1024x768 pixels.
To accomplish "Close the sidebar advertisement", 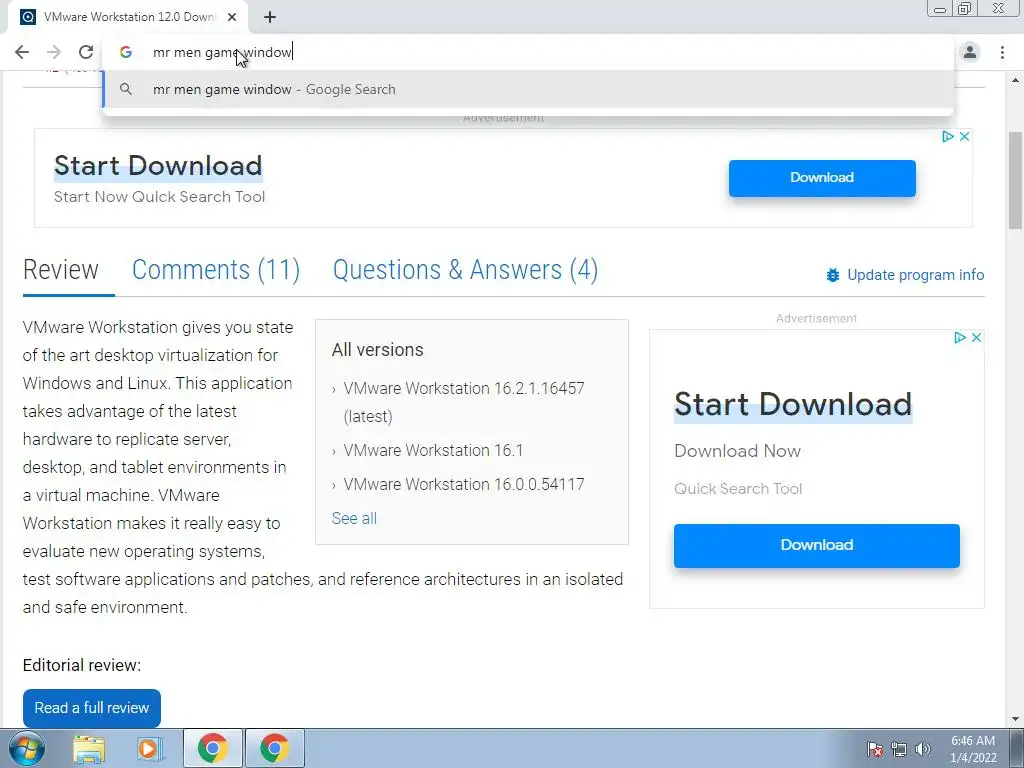I will (976, 338).
